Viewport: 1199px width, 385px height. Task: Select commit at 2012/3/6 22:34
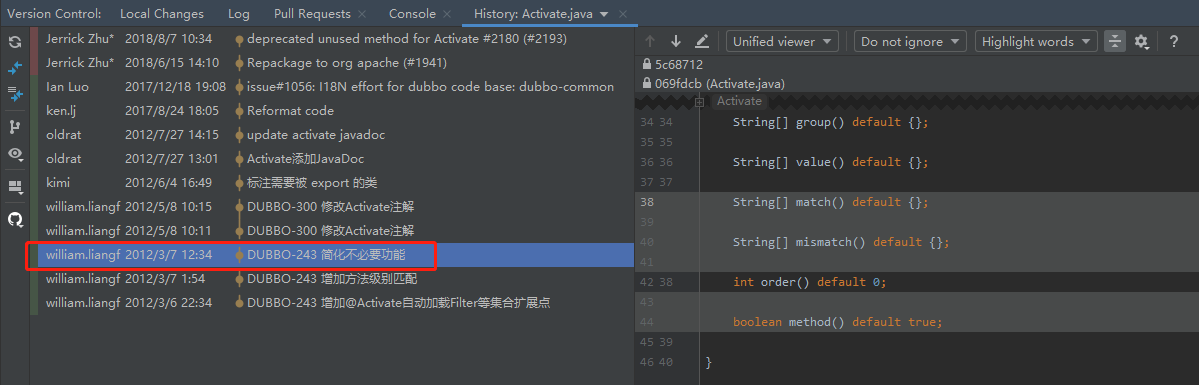332,303
